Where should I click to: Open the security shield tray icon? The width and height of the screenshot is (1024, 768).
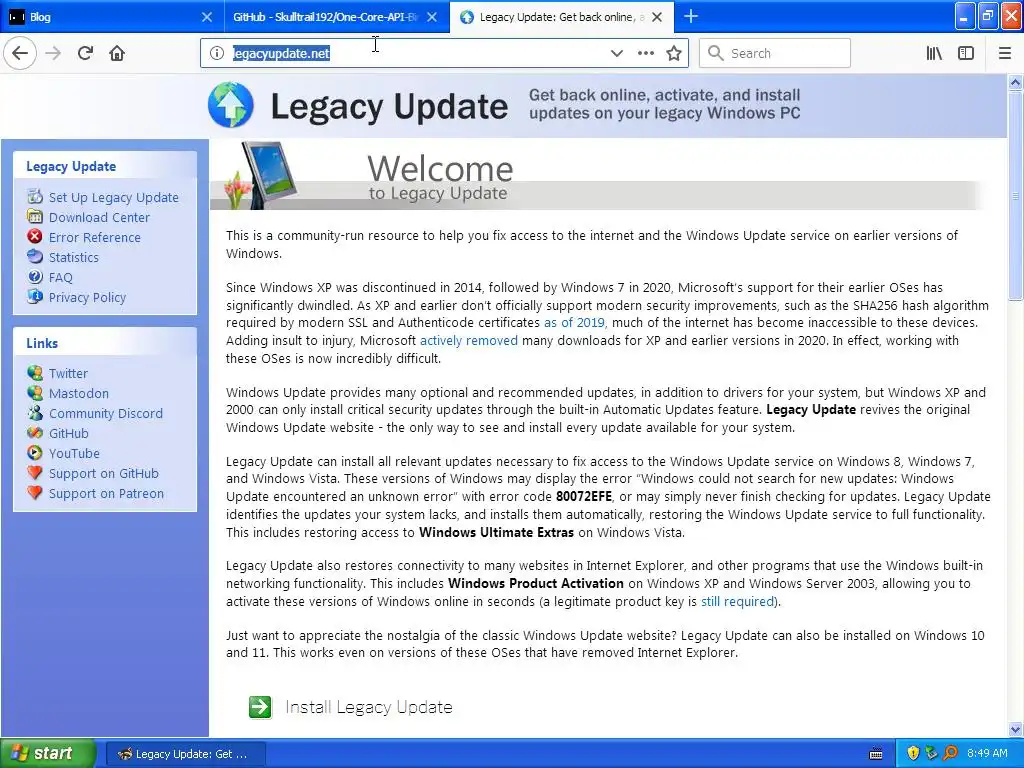[x=913, y=753]
